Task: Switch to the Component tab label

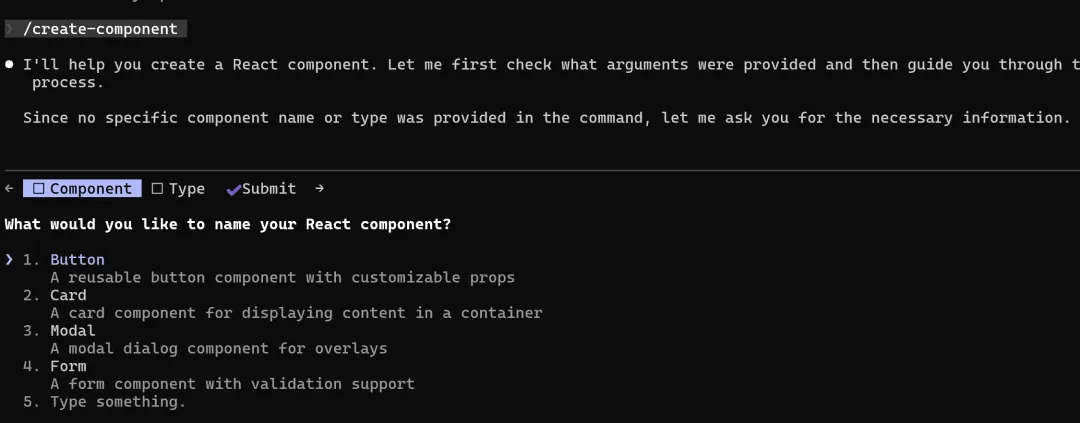Action: pyautogui.click(x=90, y=188)
